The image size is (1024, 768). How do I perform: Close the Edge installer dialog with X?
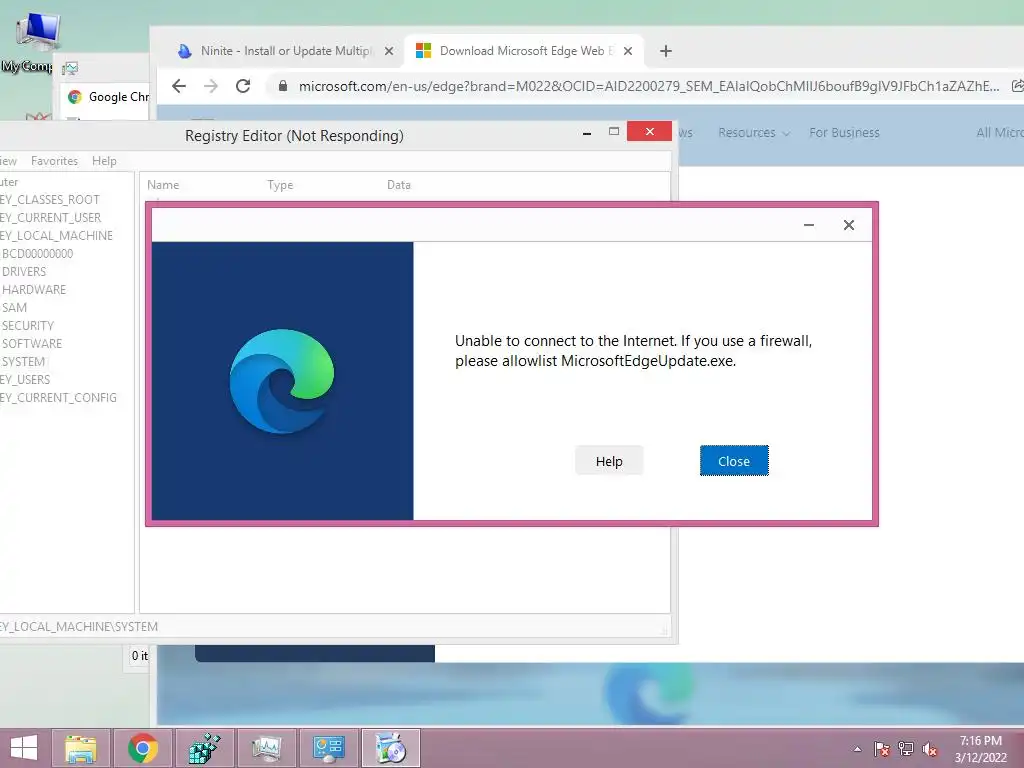coord(848,225)
